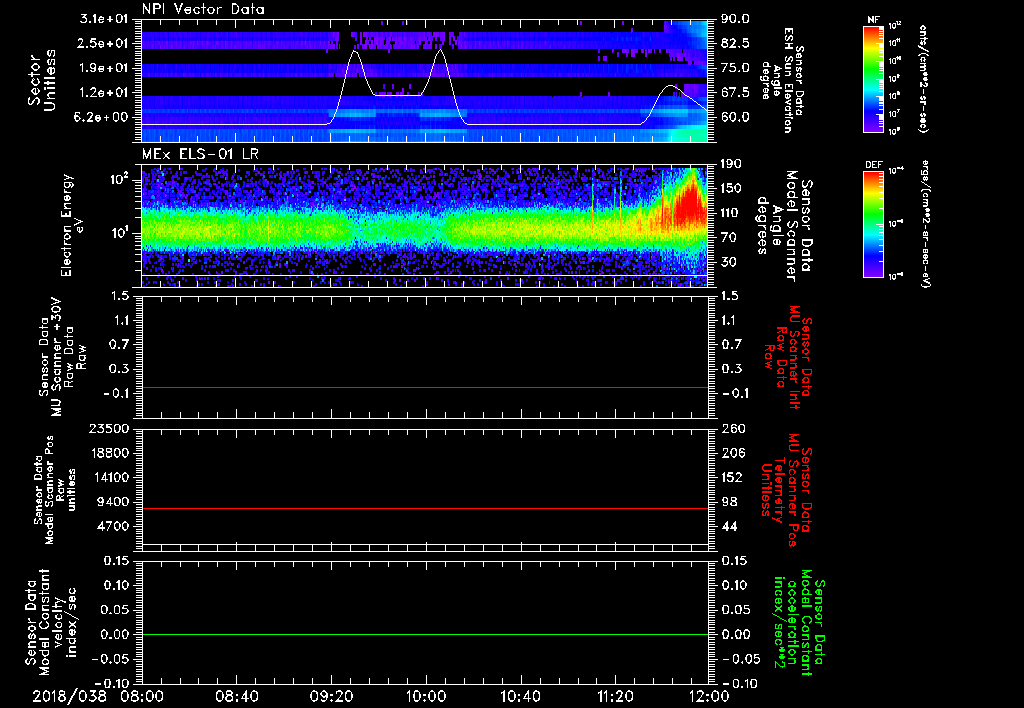Click the 2018/038 date label
Viewport: 1024px width, 708px height.
tap(67, 695)
